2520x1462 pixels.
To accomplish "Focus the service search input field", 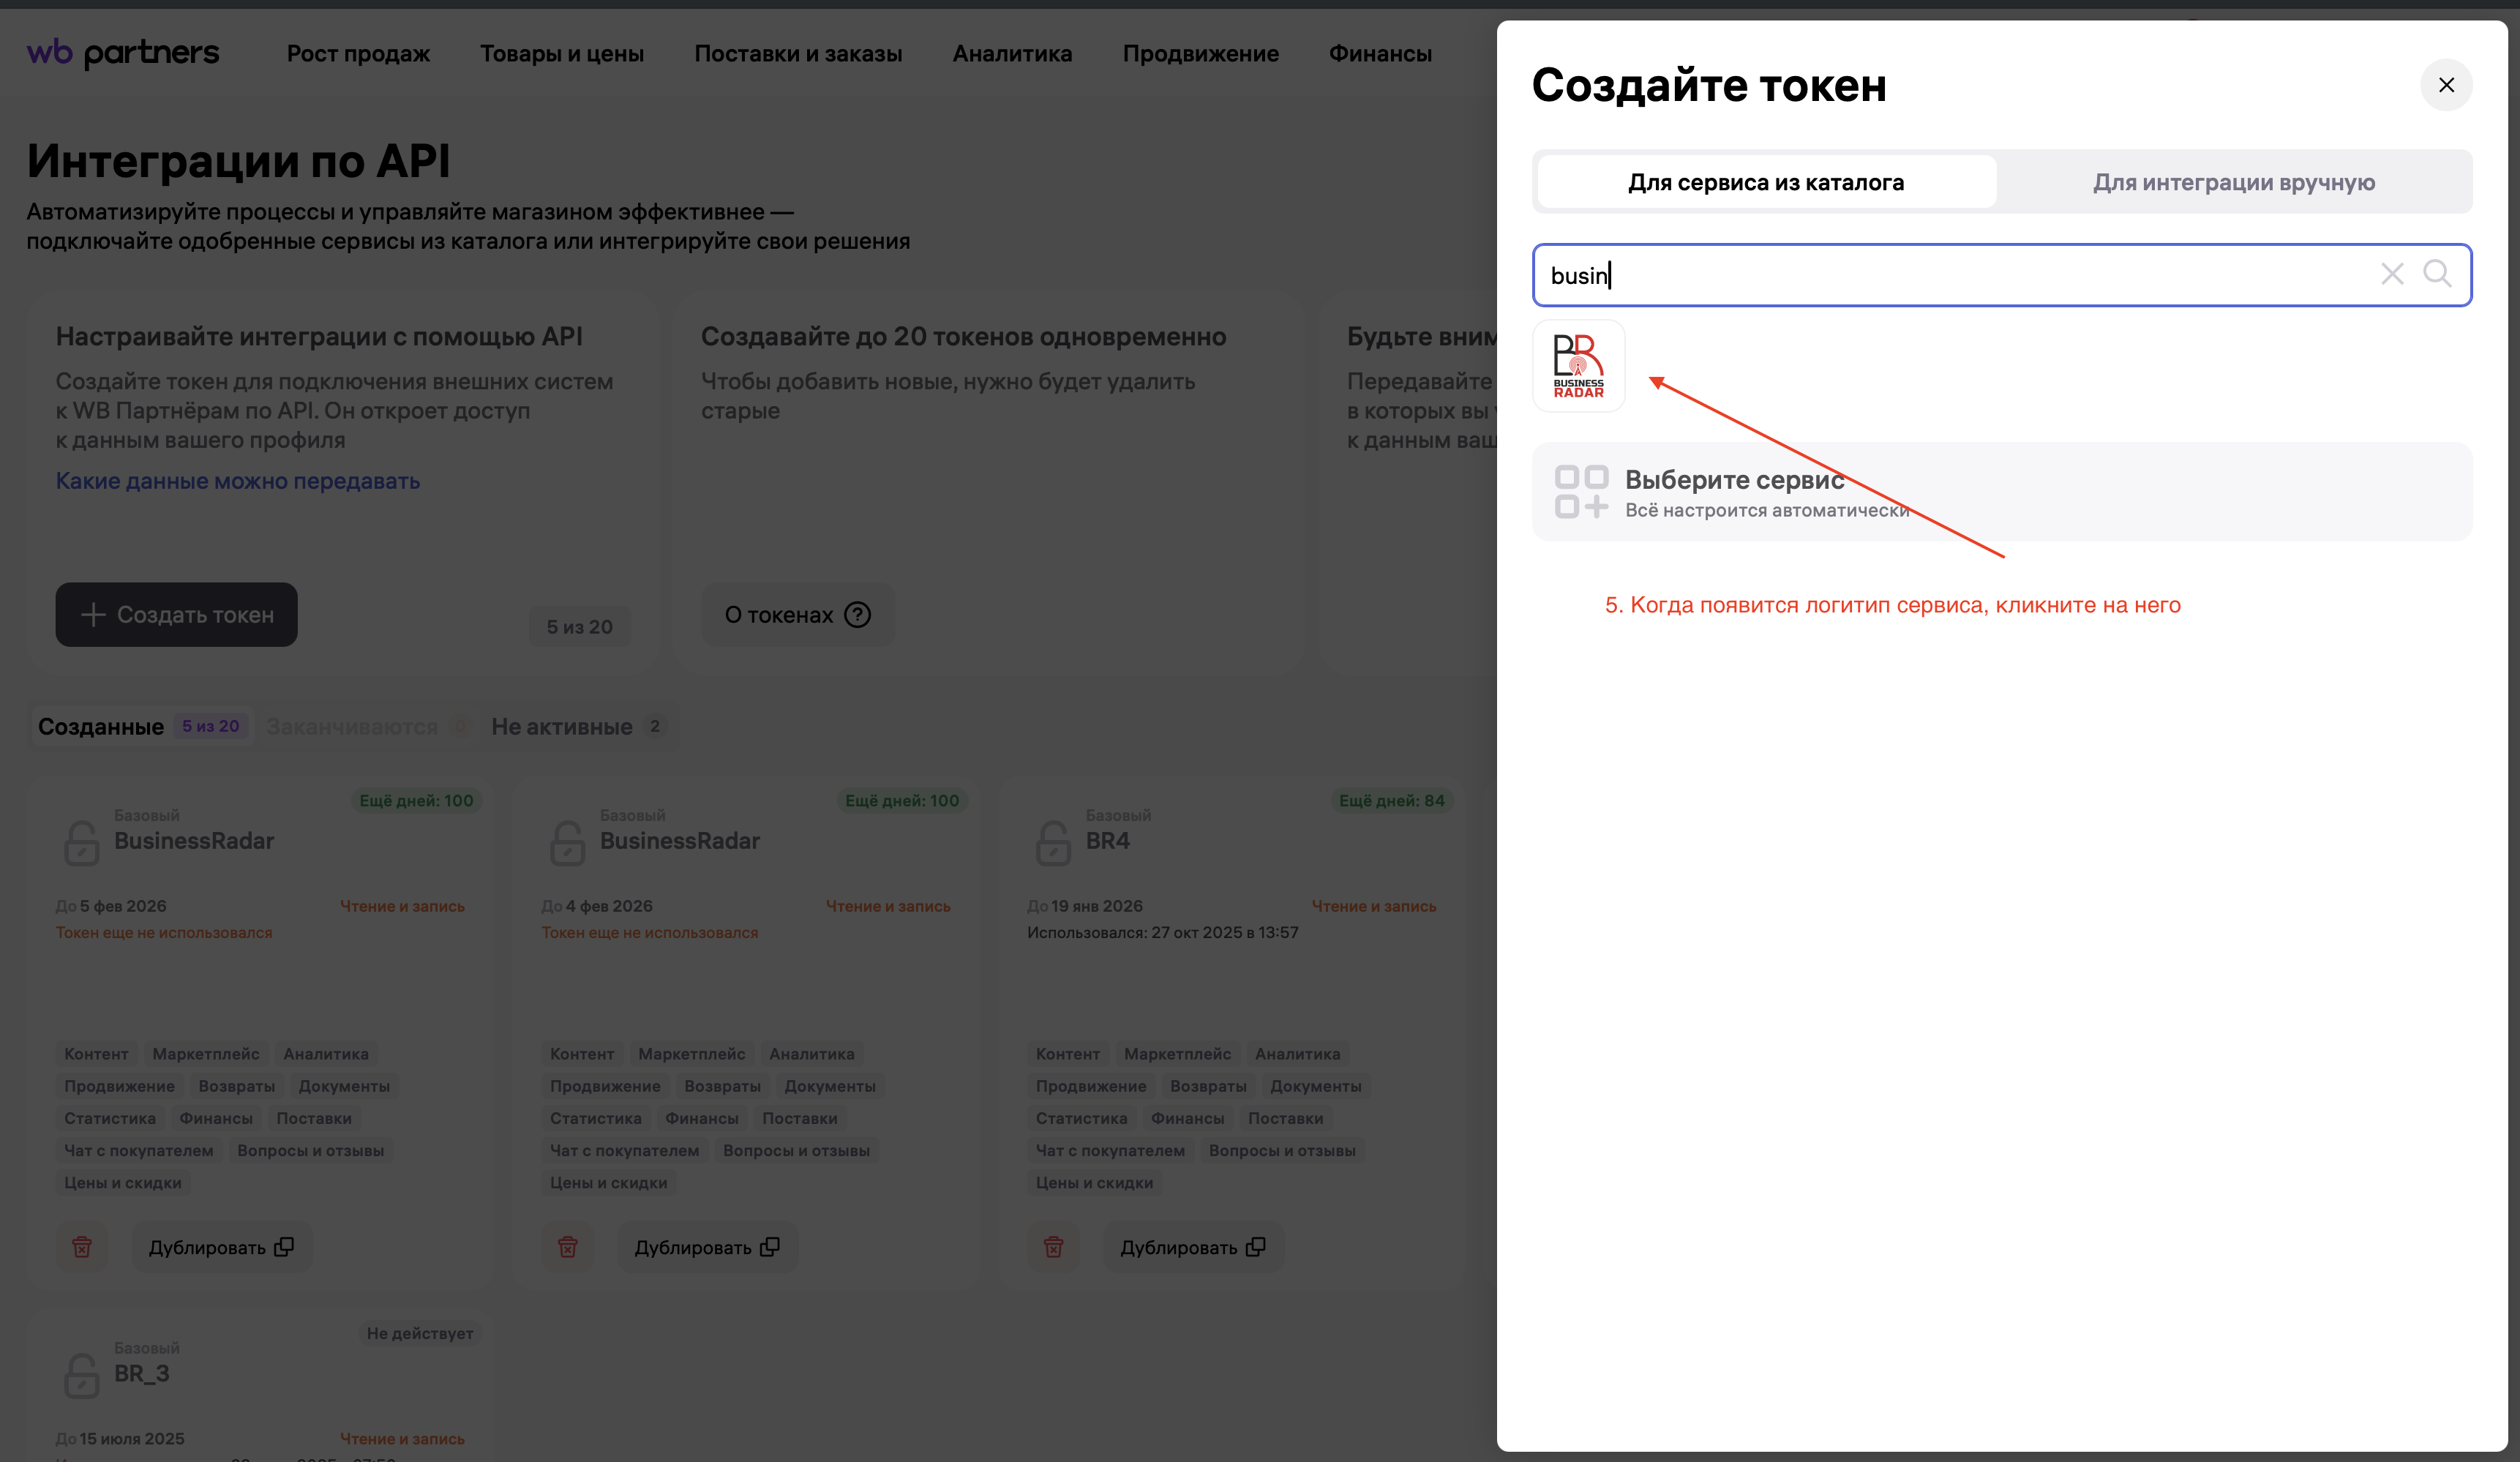I will tap(1950, 275).
